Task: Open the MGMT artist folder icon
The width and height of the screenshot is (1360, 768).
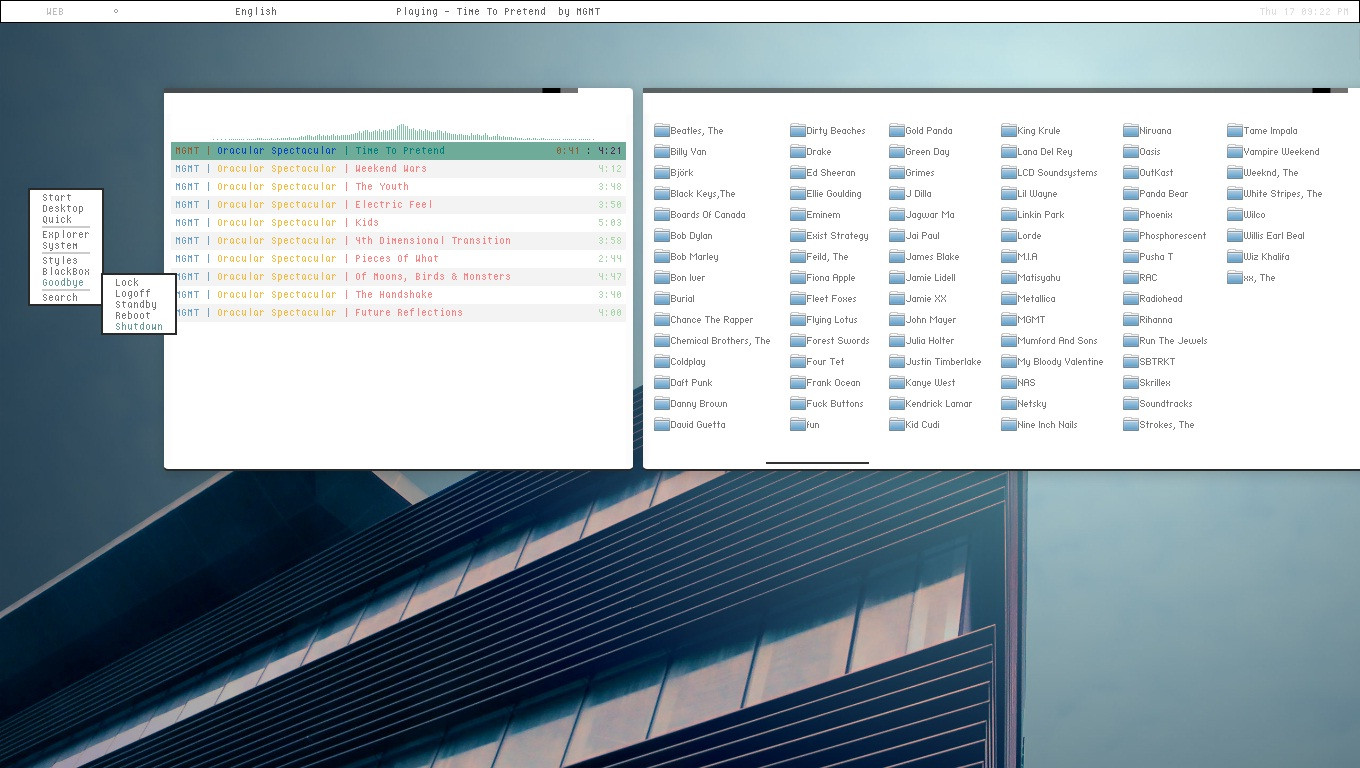Action: point(1010,320)
